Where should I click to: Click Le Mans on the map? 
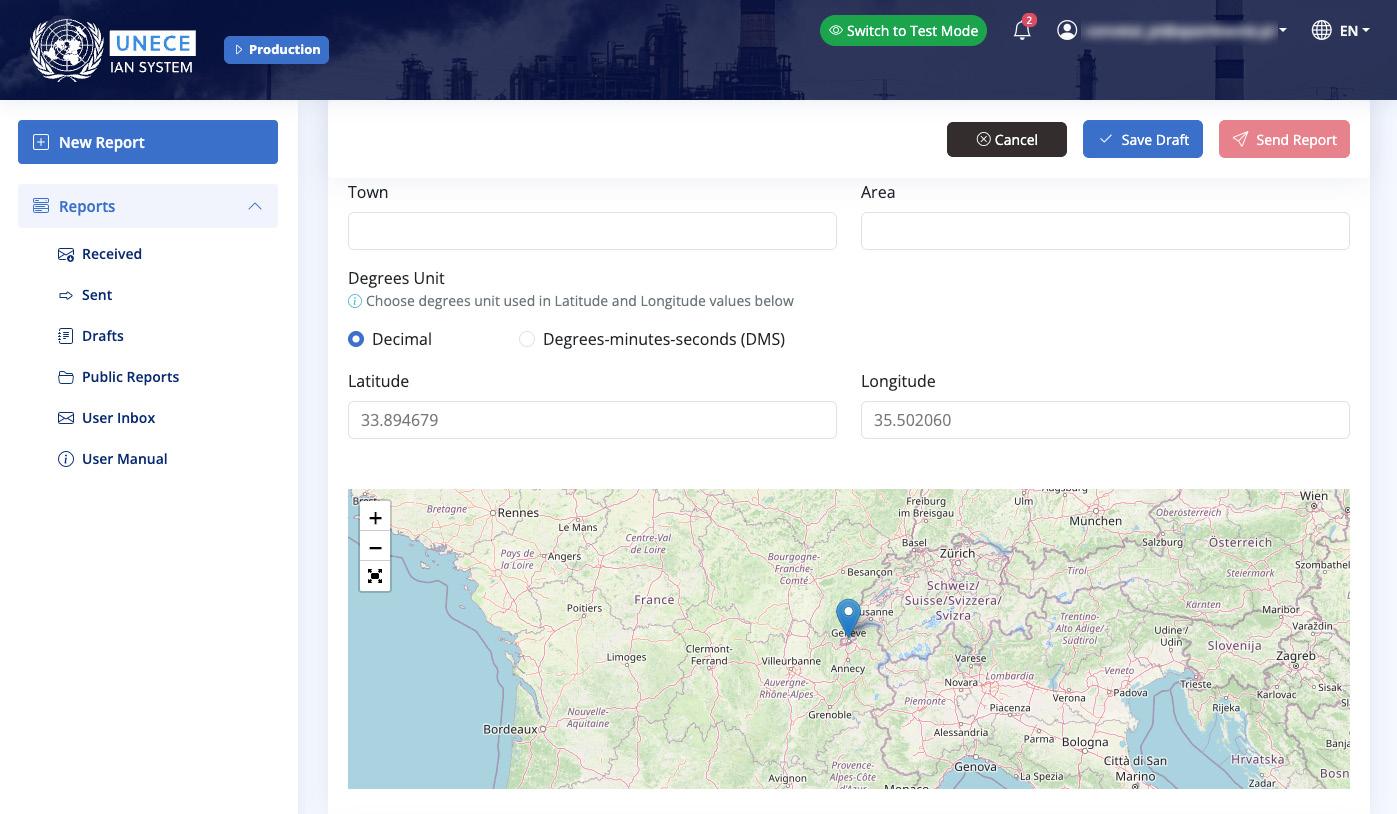click(578, 527)
